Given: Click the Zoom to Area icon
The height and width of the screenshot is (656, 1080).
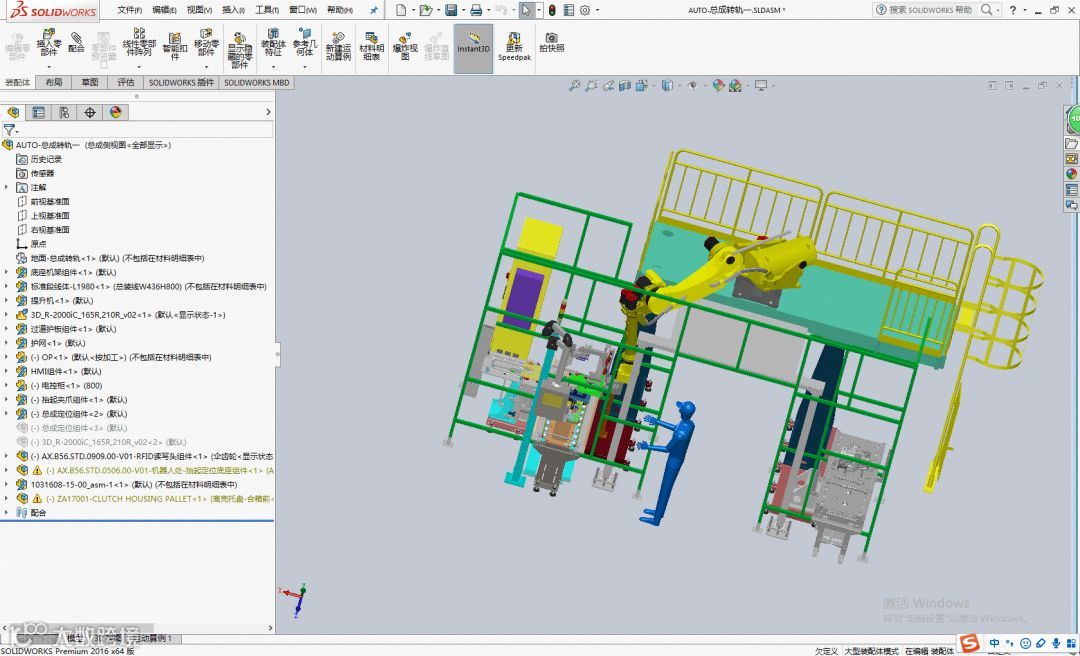Looking at the screenshot, I should click(591, 85).
